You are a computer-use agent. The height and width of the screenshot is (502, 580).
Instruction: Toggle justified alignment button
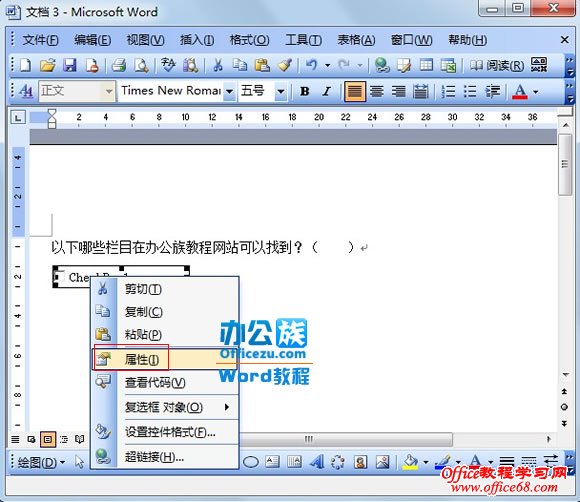355,91
